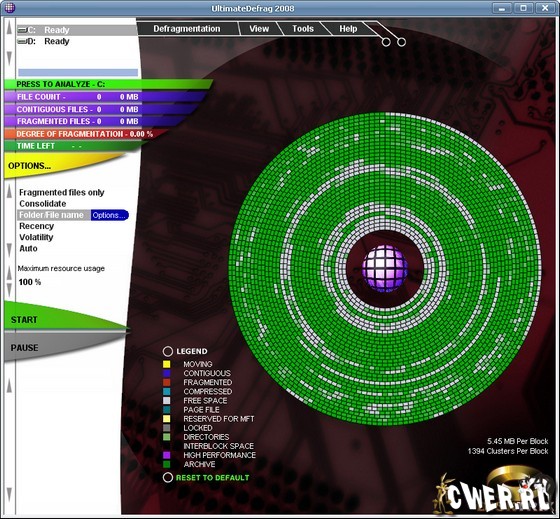
Task: Click the red FRAGMENTED legend color square
Action: (166, 383)
